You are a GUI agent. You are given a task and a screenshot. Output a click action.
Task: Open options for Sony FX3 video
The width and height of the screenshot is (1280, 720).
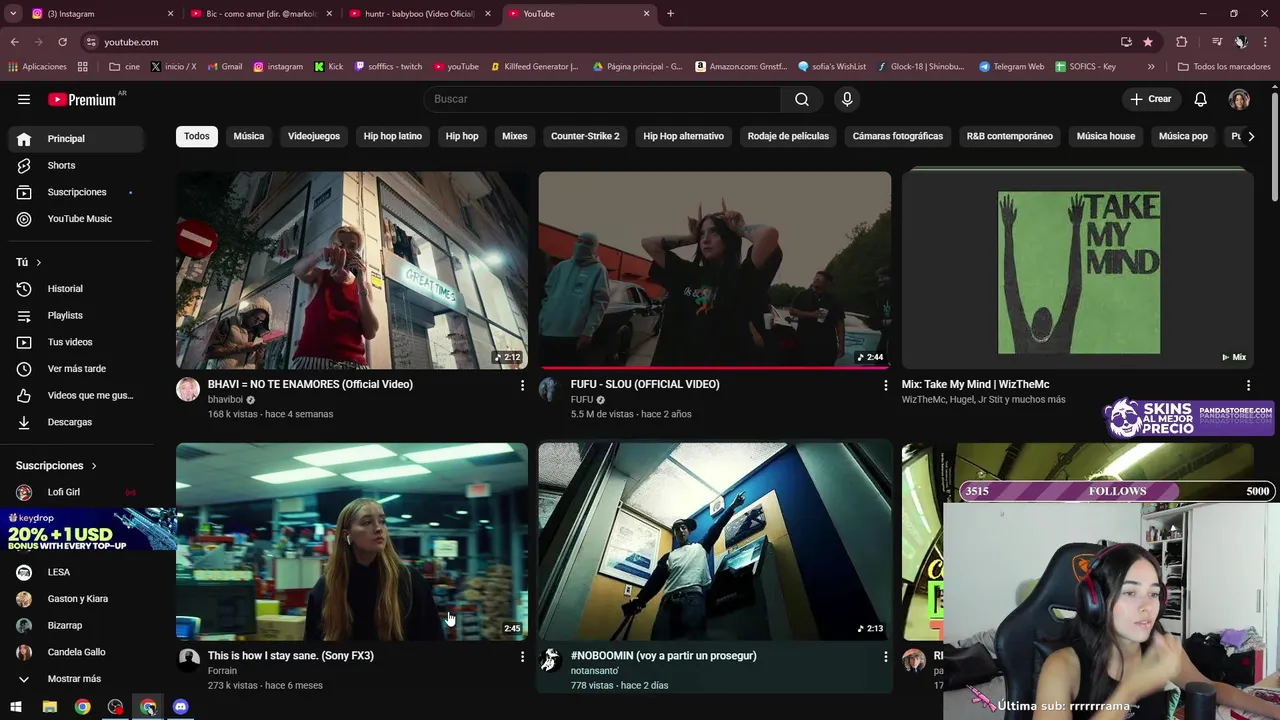[x=522, y=657]
